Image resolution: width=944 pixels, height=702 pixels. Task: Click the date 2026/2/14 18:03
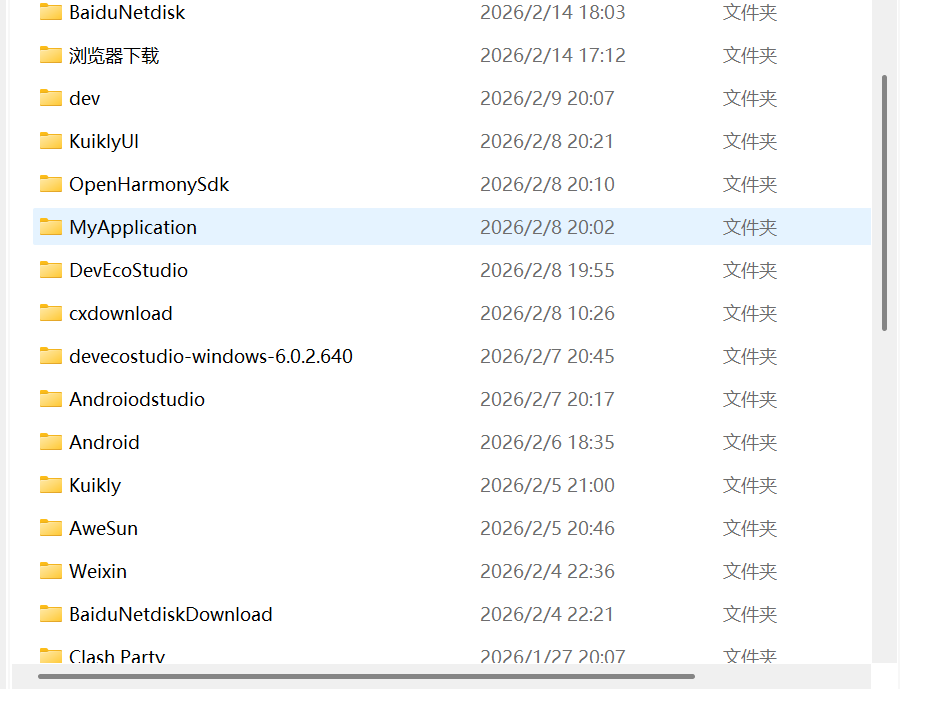pos(553,13)
